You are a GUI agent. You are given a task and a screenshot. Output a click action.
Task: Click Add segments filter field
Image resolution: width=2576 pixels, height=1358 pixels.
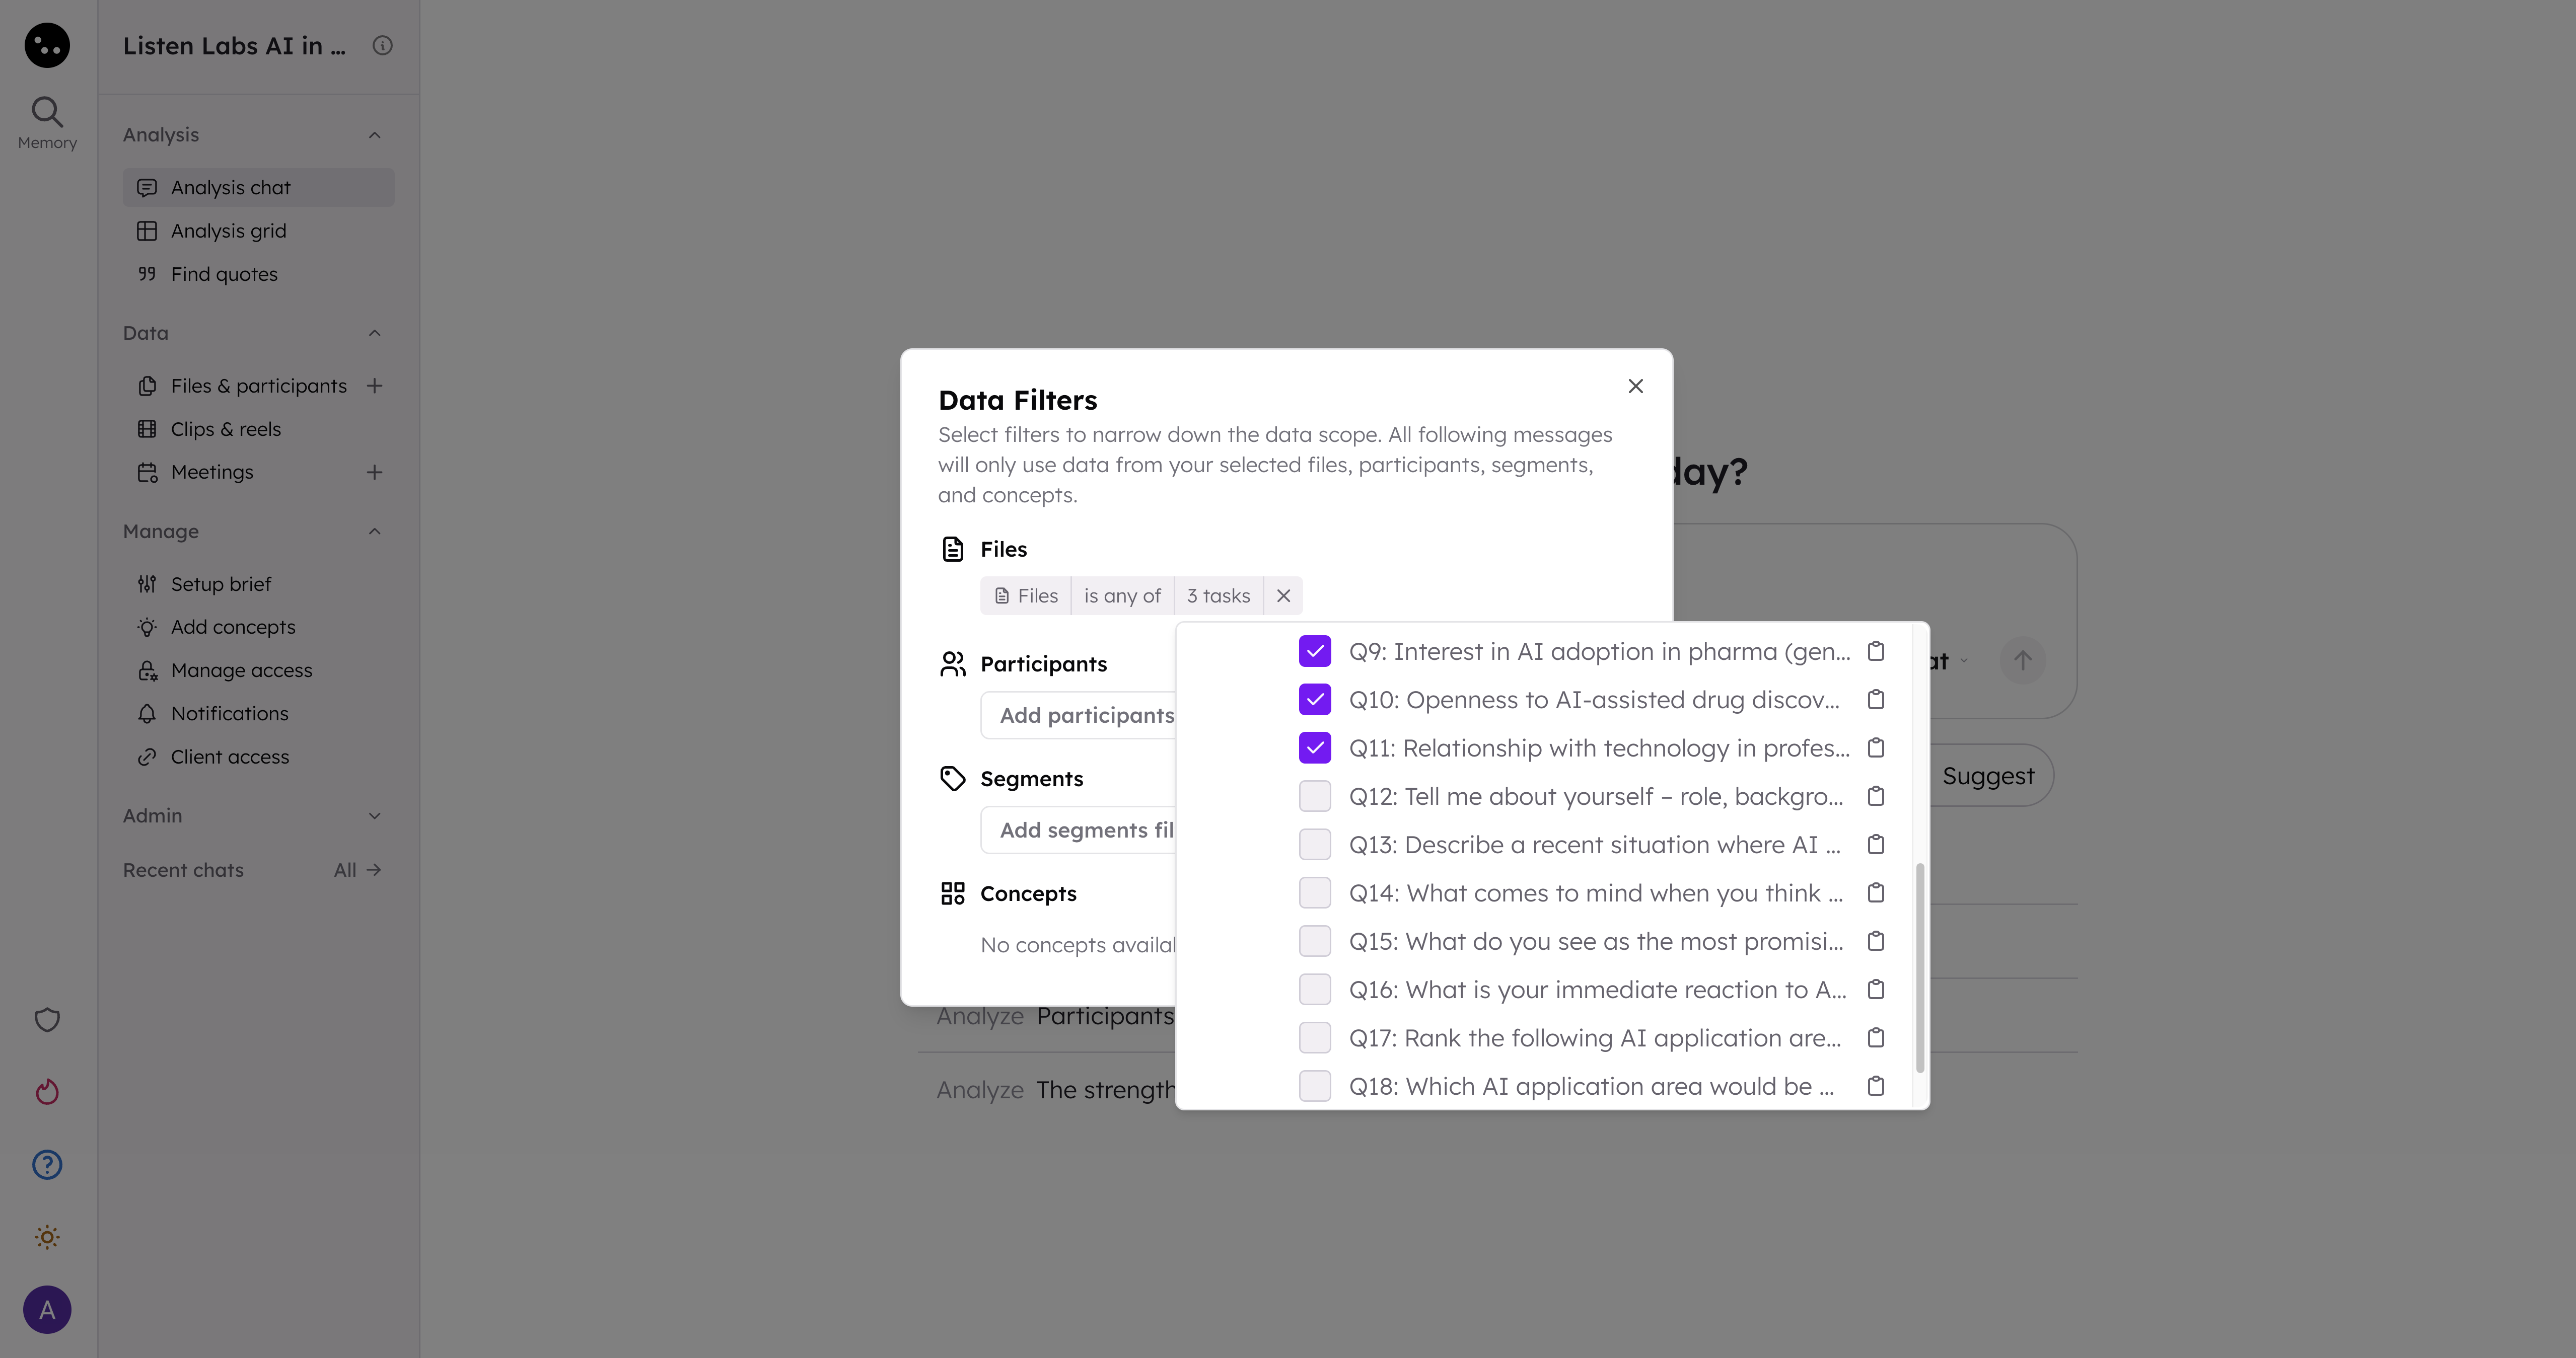pos(1079,830)
